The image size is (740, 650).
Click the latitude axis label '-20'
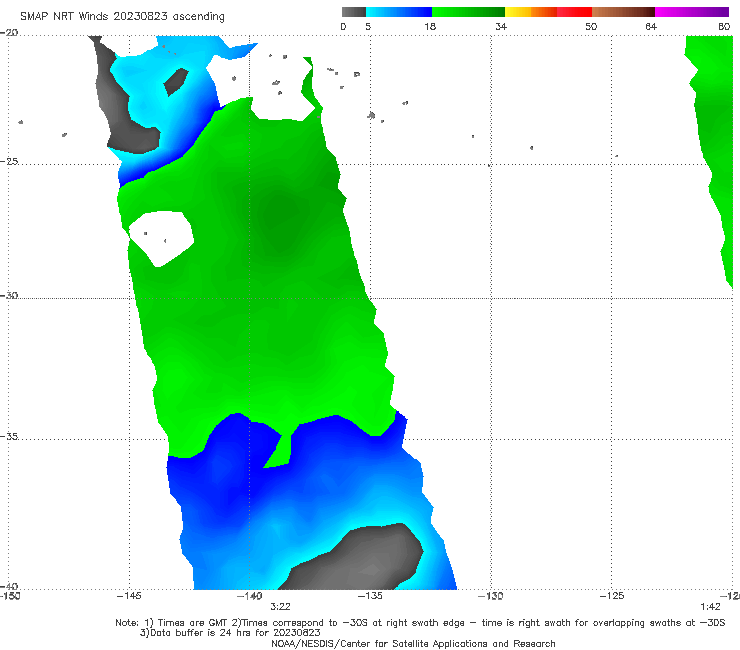pyautogui.click(x=9, y=33)
